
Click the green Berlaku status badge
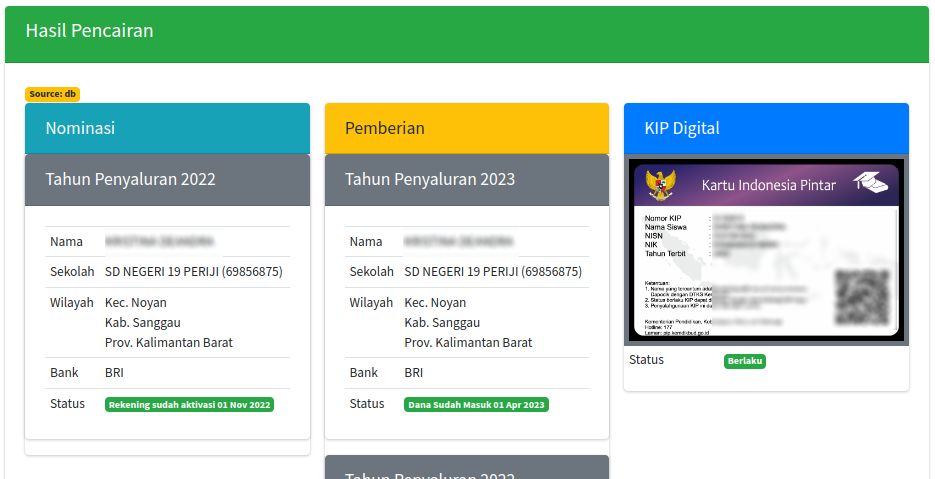pyautogui.click(x=745, y=361)
